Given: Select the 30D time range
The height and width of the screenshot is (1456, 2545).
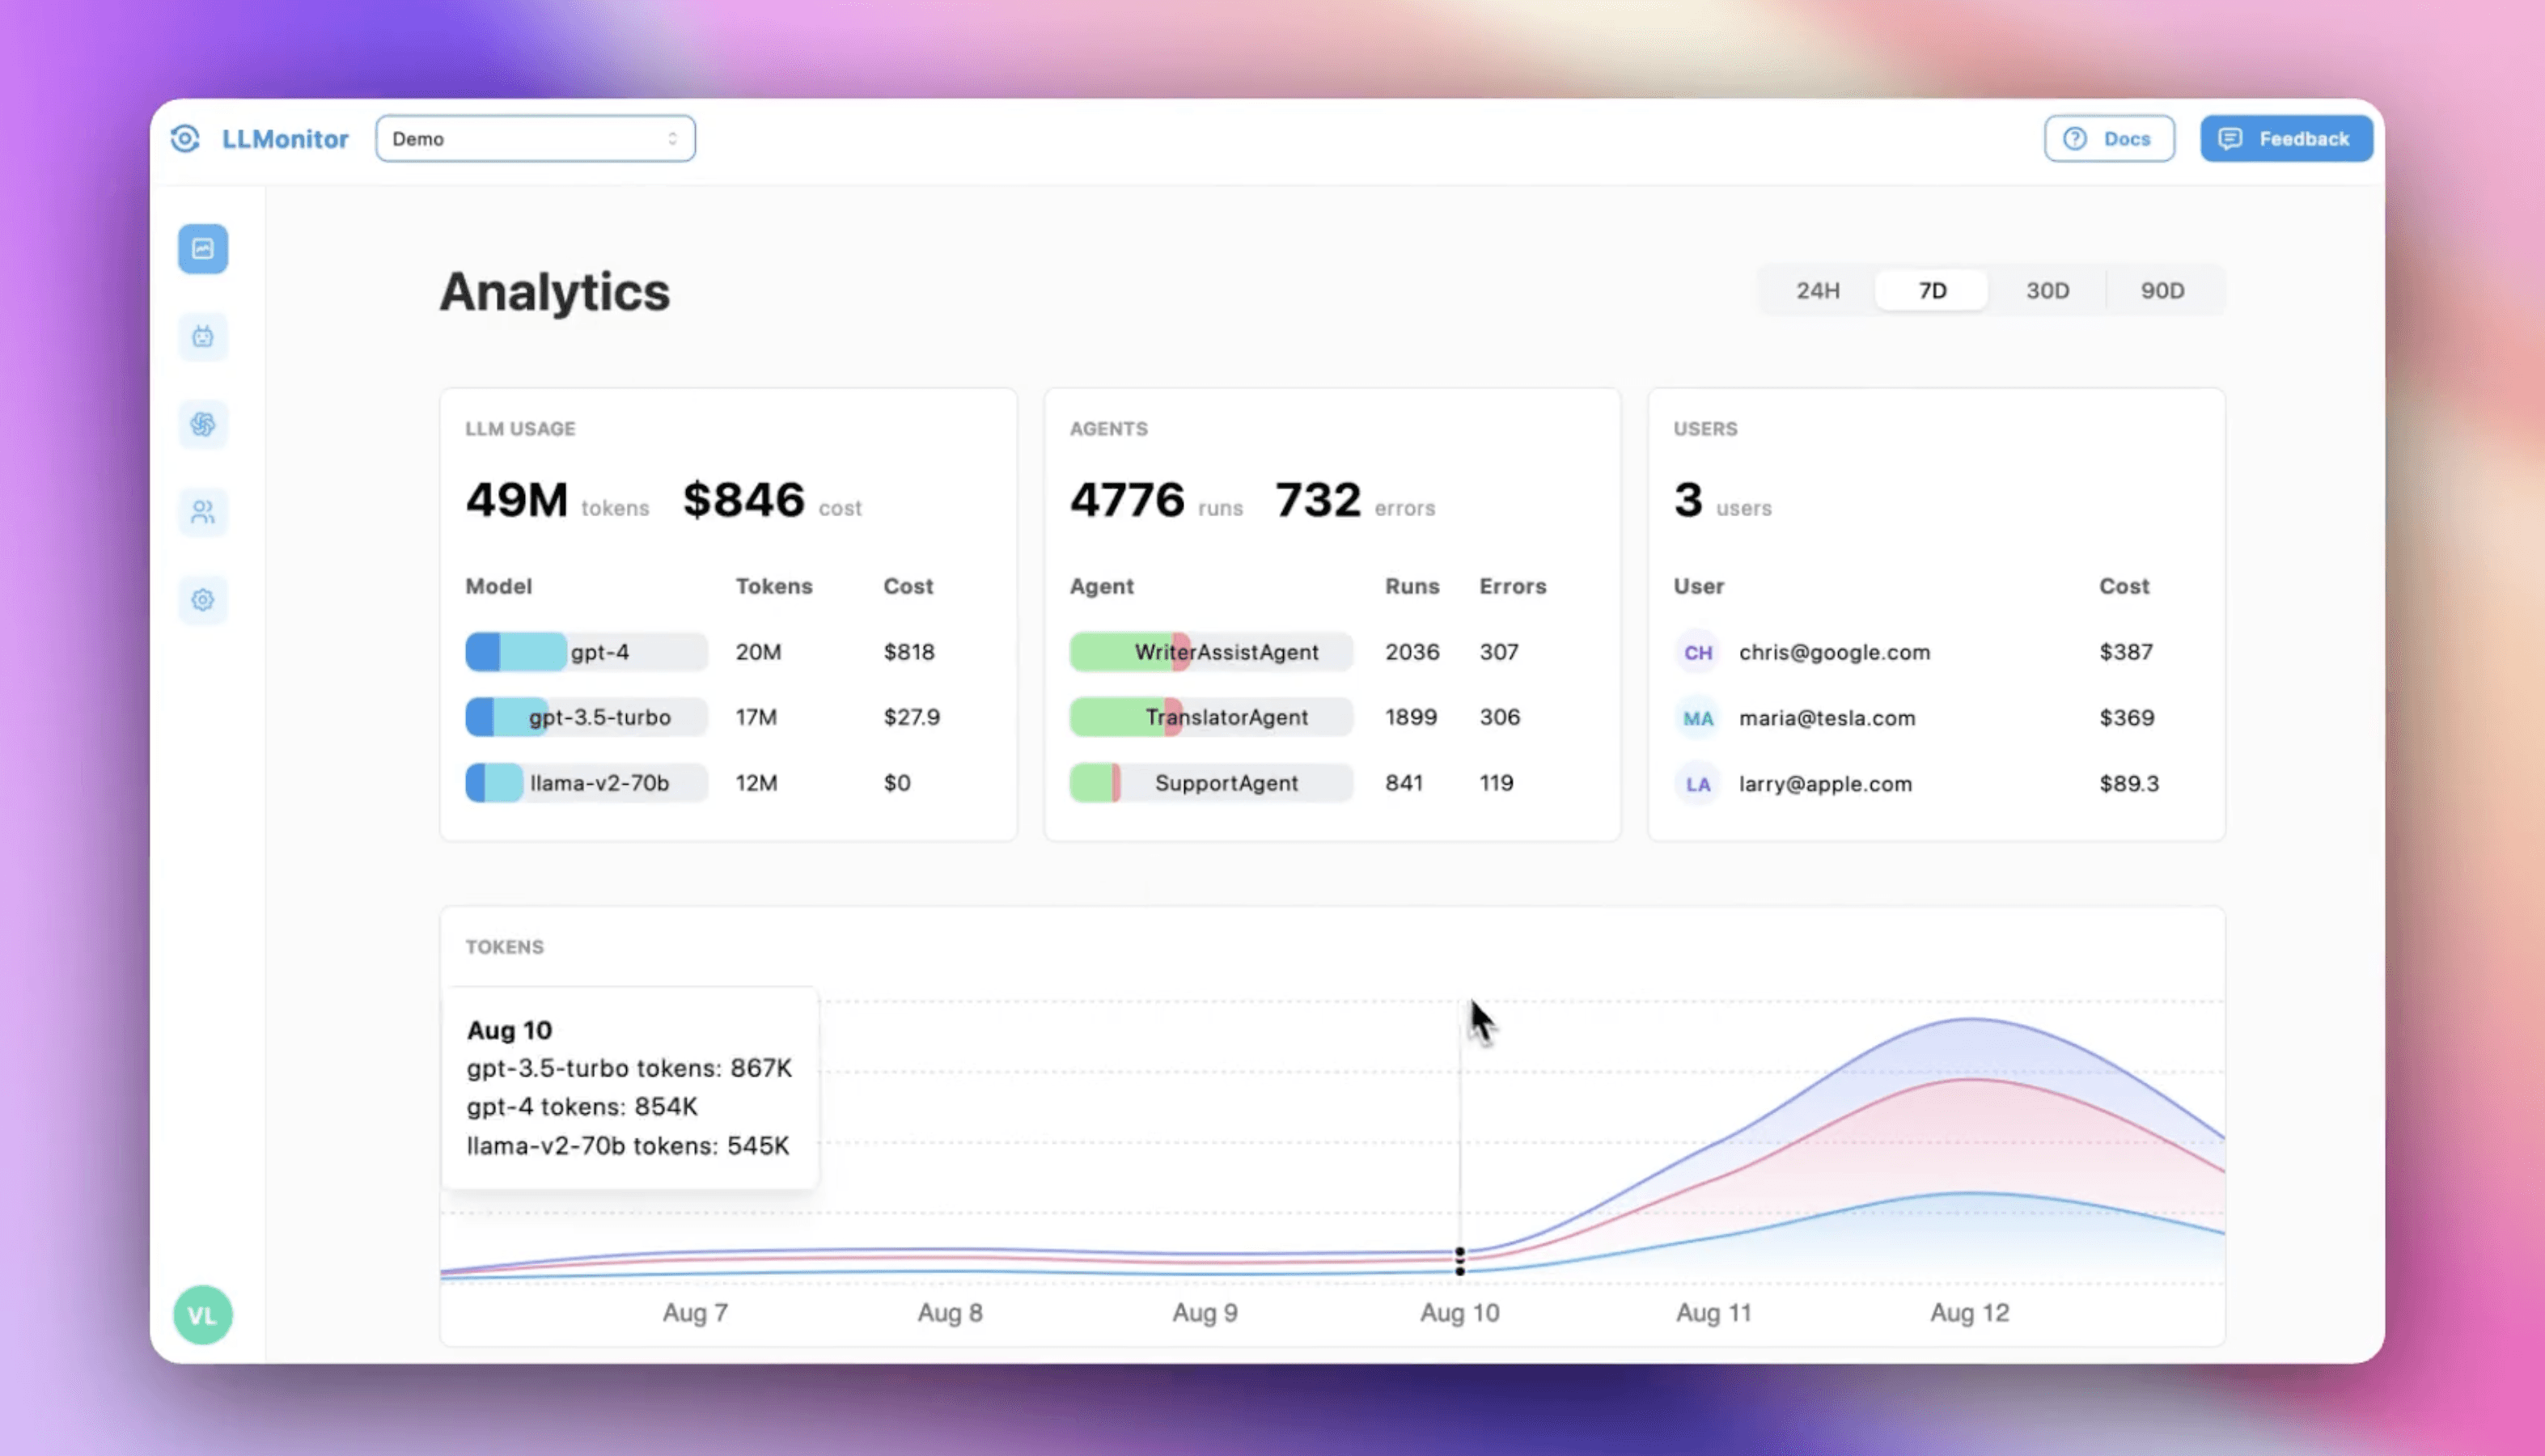Looking at the screenshot, I should click(x=2047, y=290).
